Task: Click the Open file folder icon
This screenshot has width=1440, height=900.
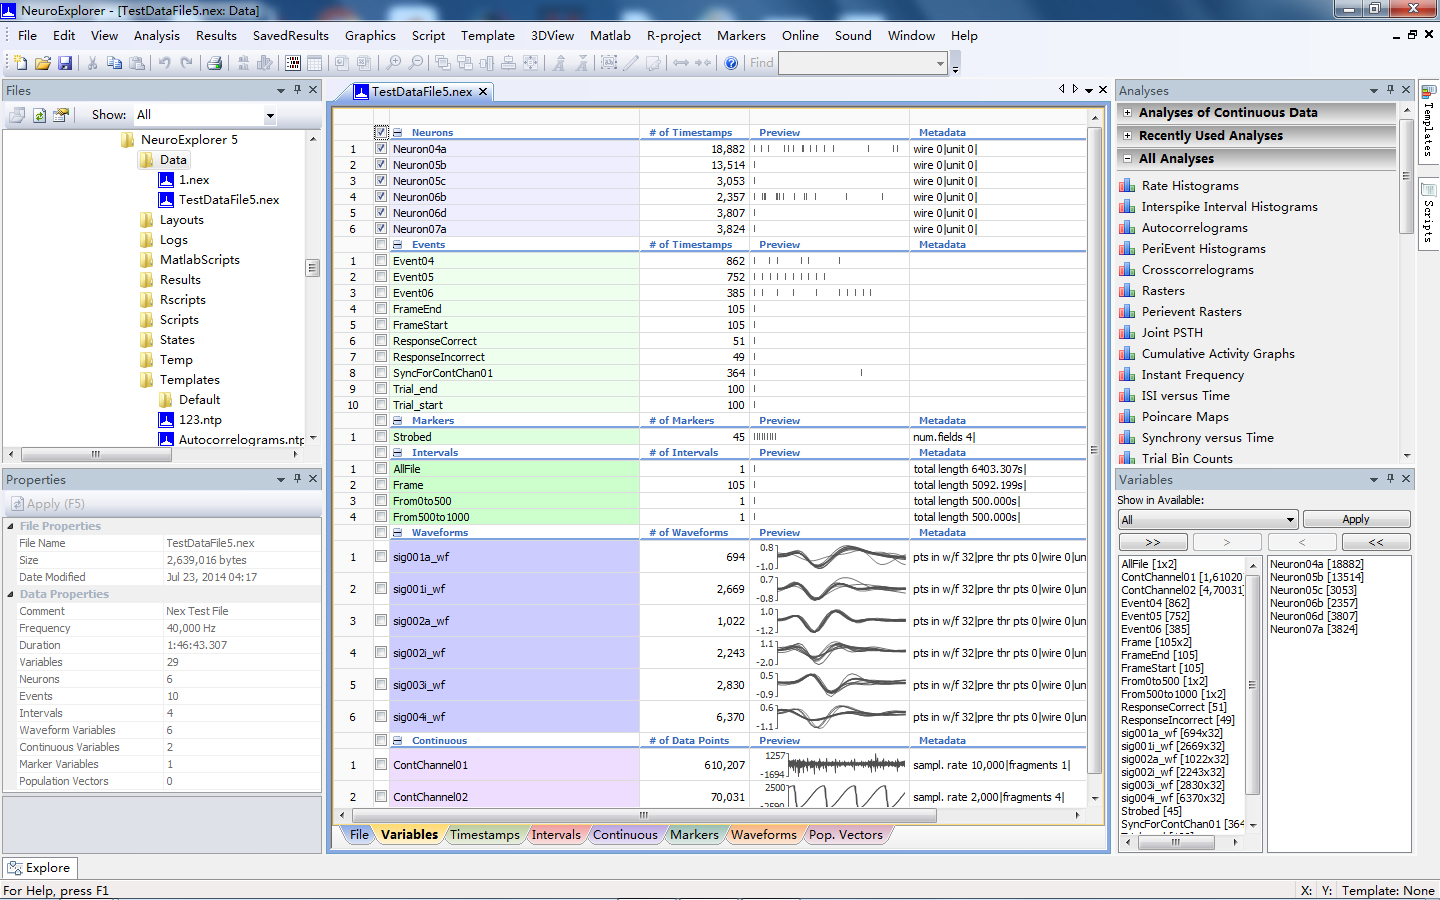Action: coord(42,63)
